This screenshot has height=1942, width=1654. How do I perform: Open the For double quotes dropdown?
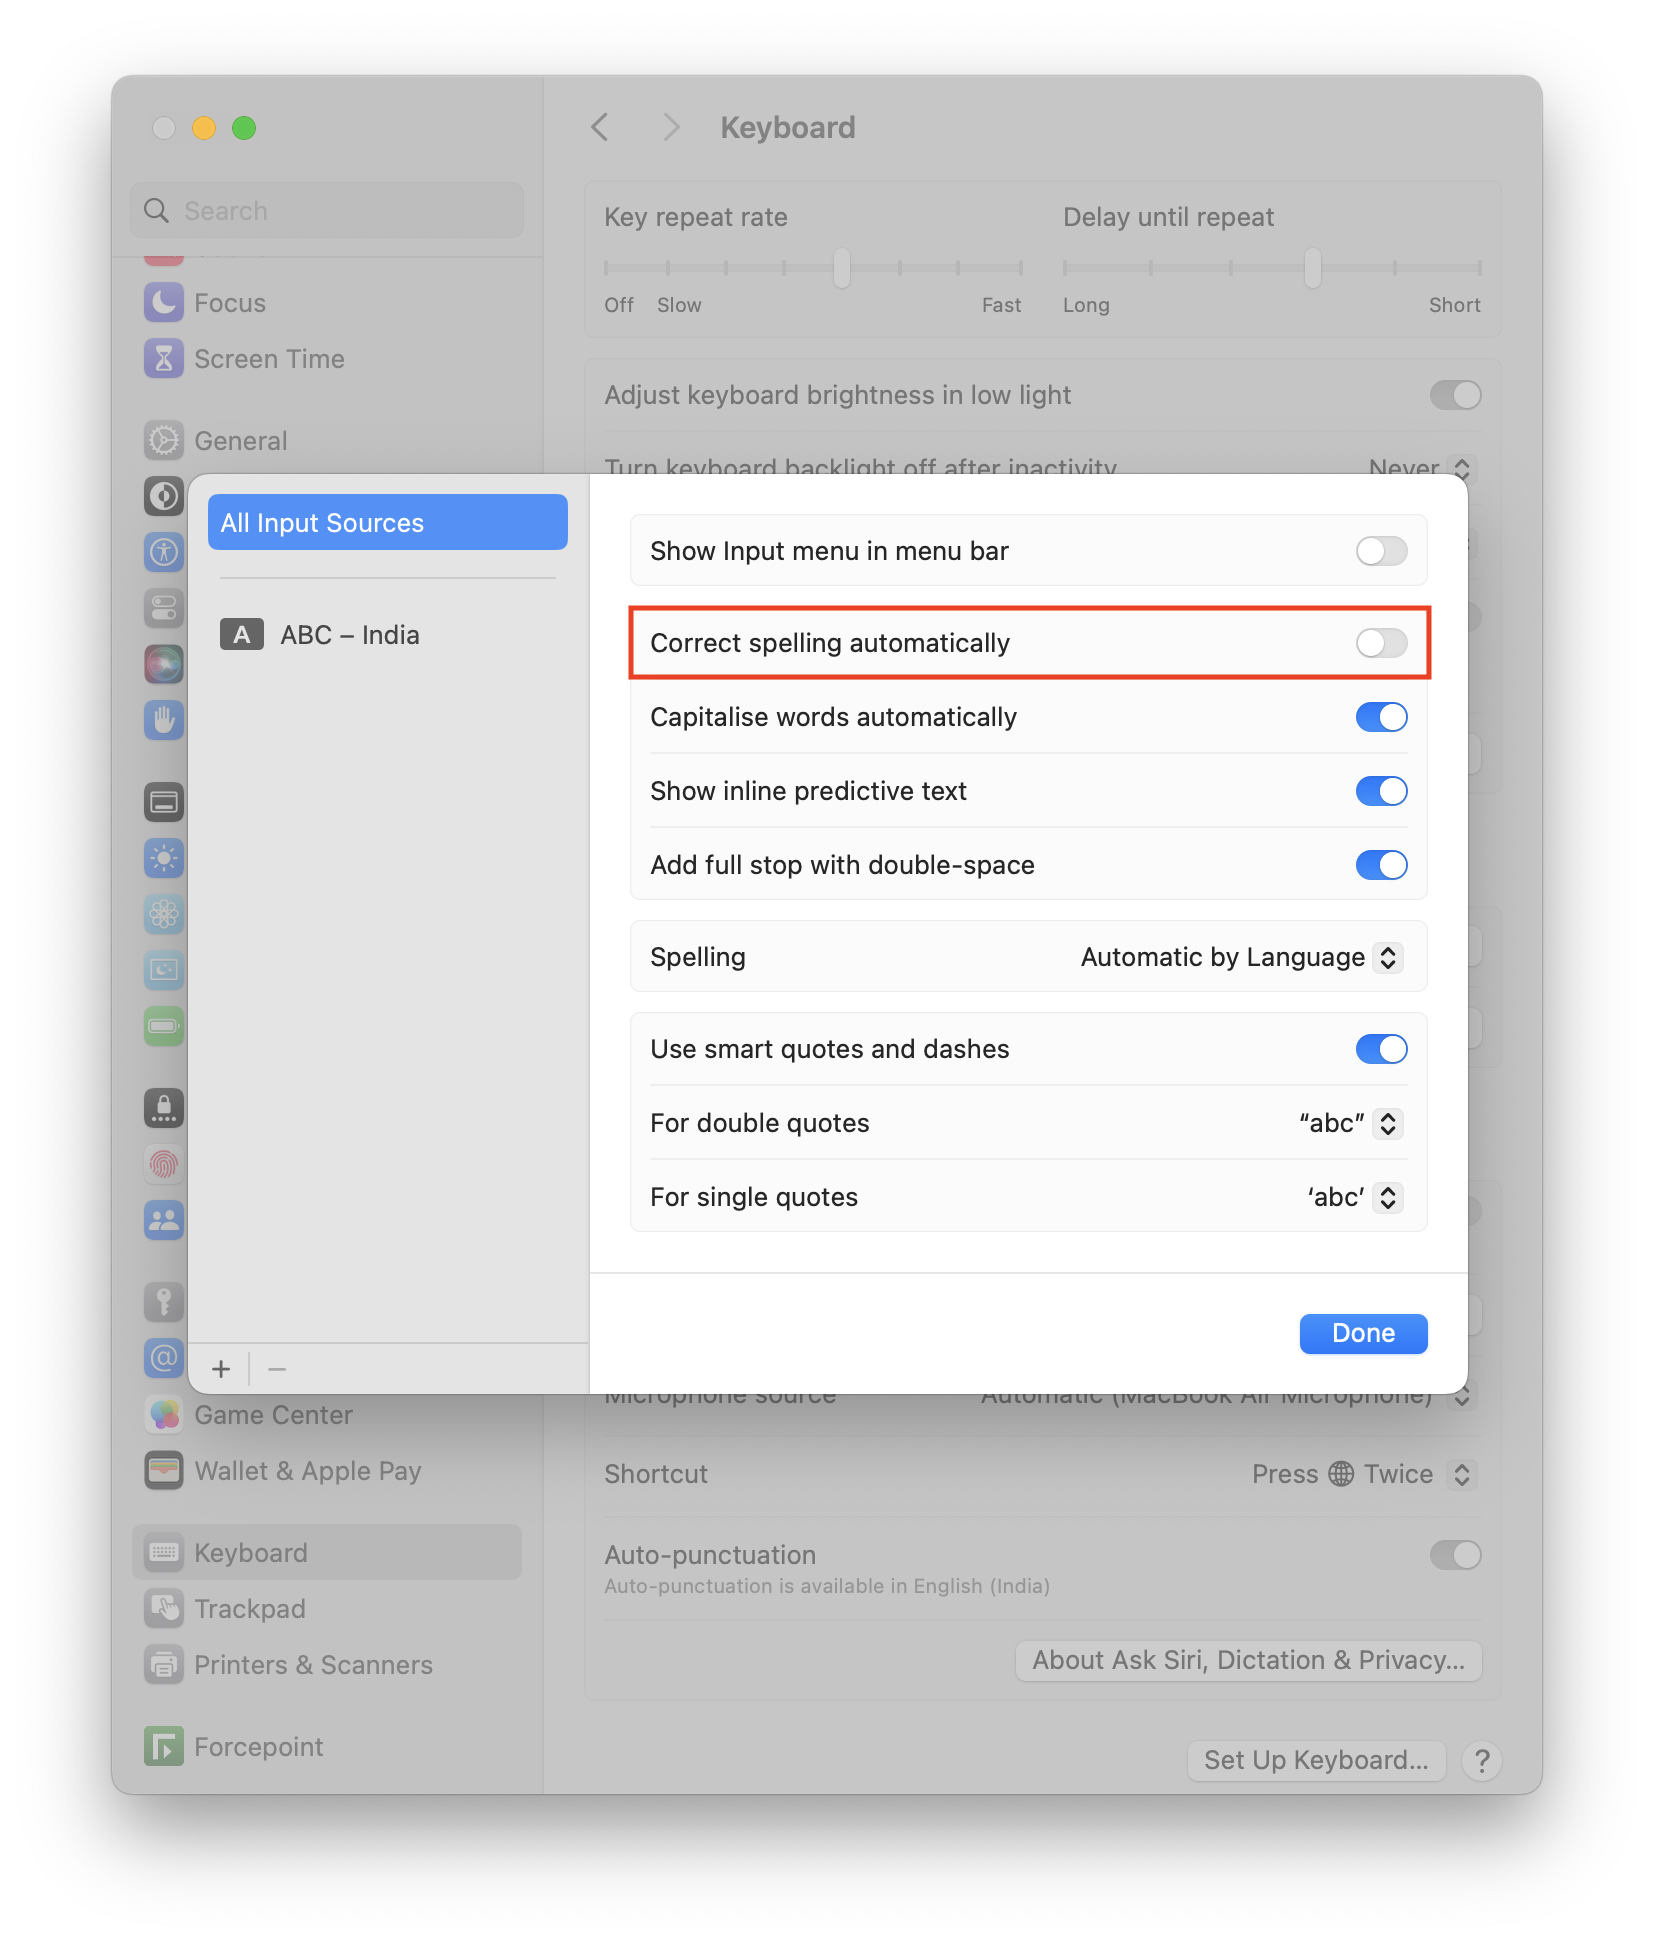(1350, 1123)
